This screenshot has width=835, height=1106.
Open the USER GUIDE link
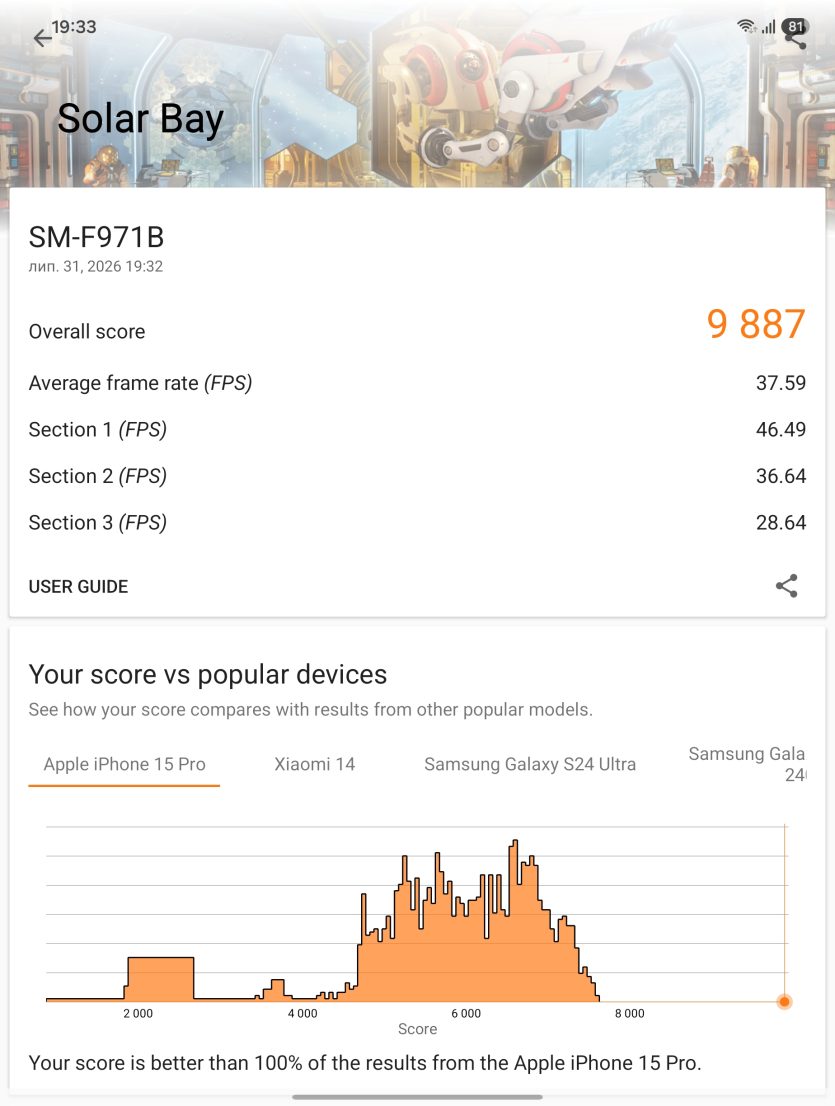click(78, 587)
